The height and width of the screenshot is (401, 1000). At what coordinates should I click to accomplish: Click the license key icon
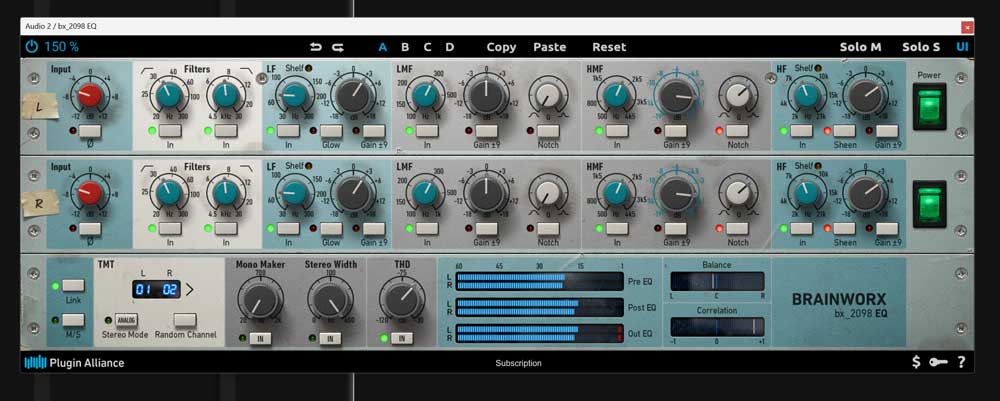click(x=939, y=362)
